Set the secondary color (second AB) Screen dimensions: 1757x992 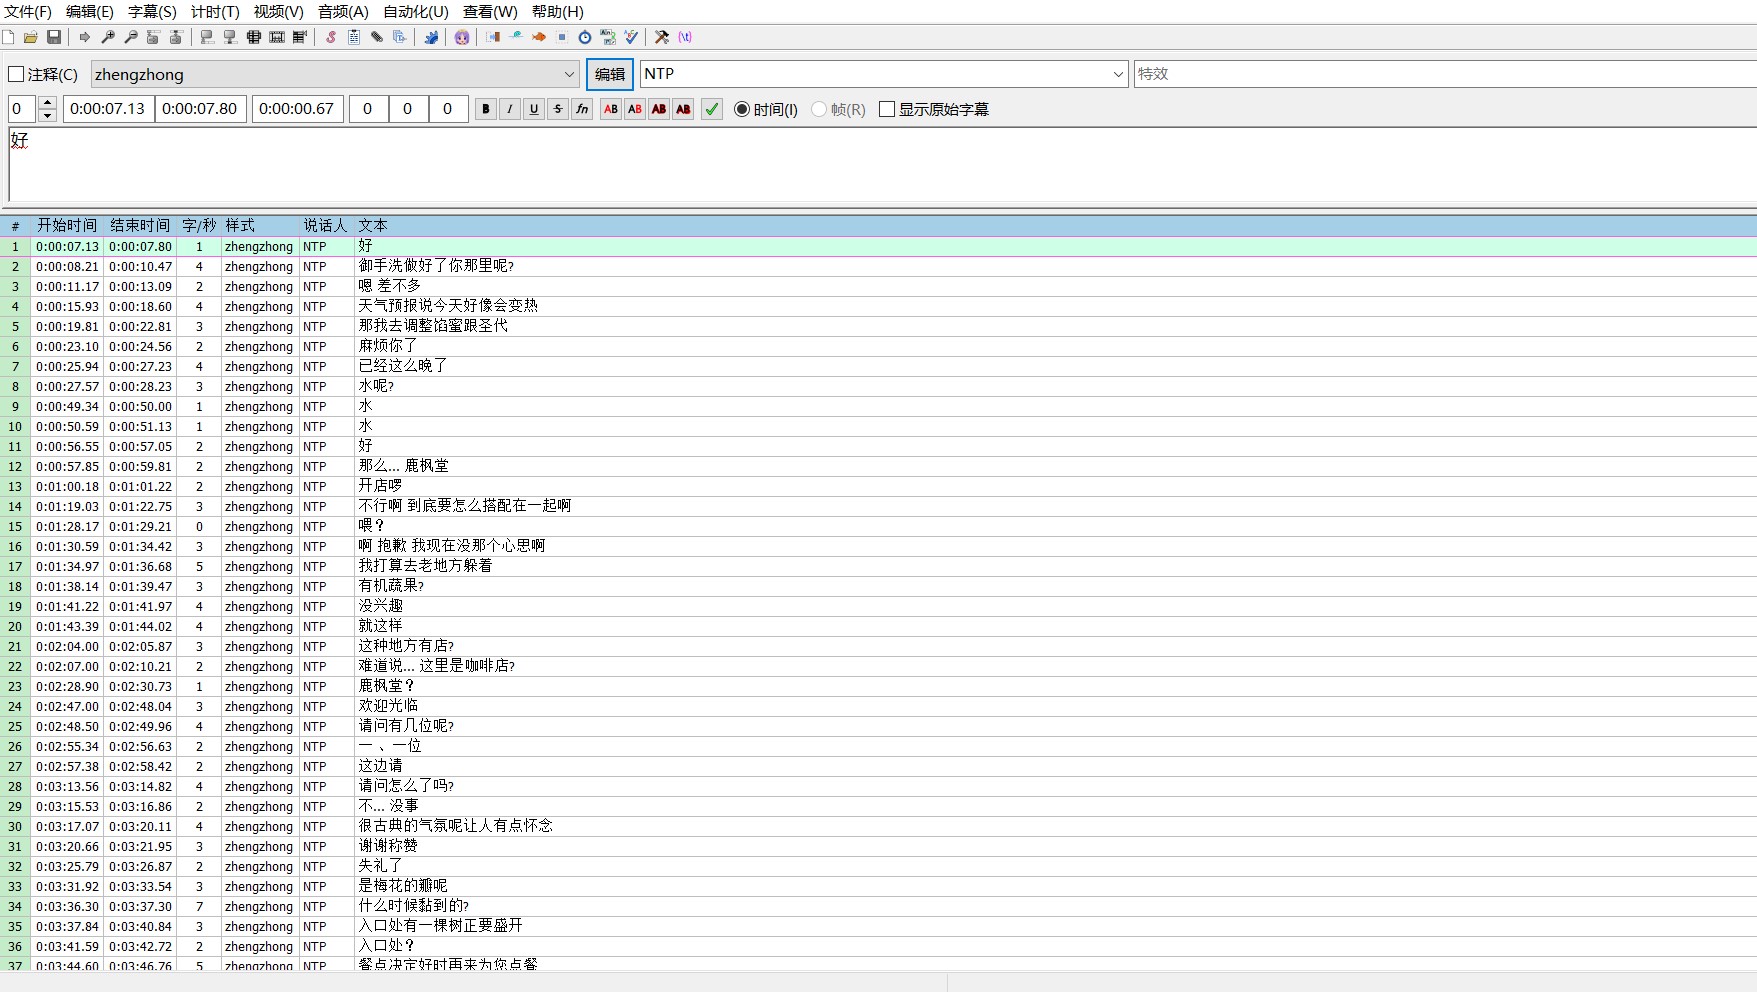point(635,109)
